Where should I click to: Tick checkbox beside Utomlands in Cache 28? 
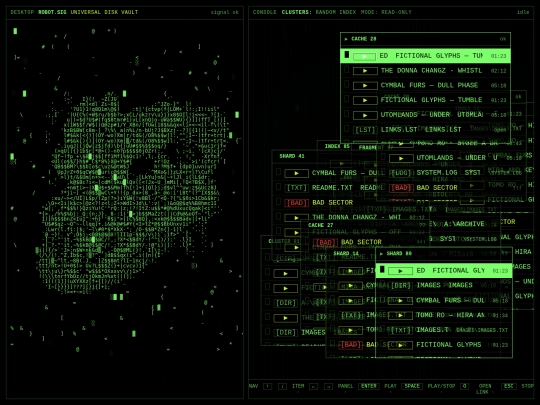pyautogui.click(x=347, y=114)
